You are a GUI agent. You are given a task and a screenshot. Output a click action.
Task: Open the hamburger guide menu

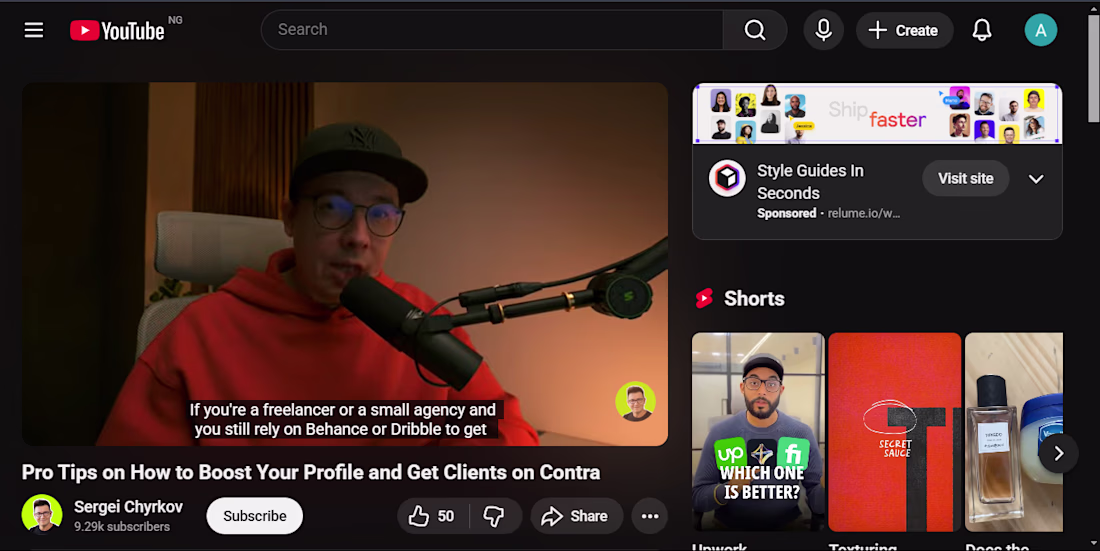[34, 30]
